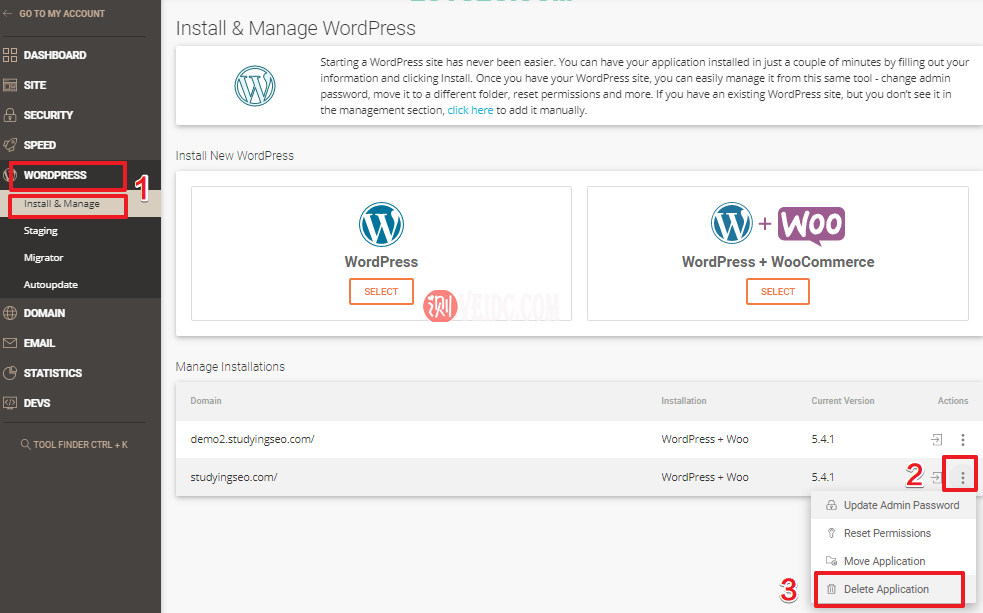983x613 pixels.
Task: Click the Speed rocket icon
Action: (10, 145)
